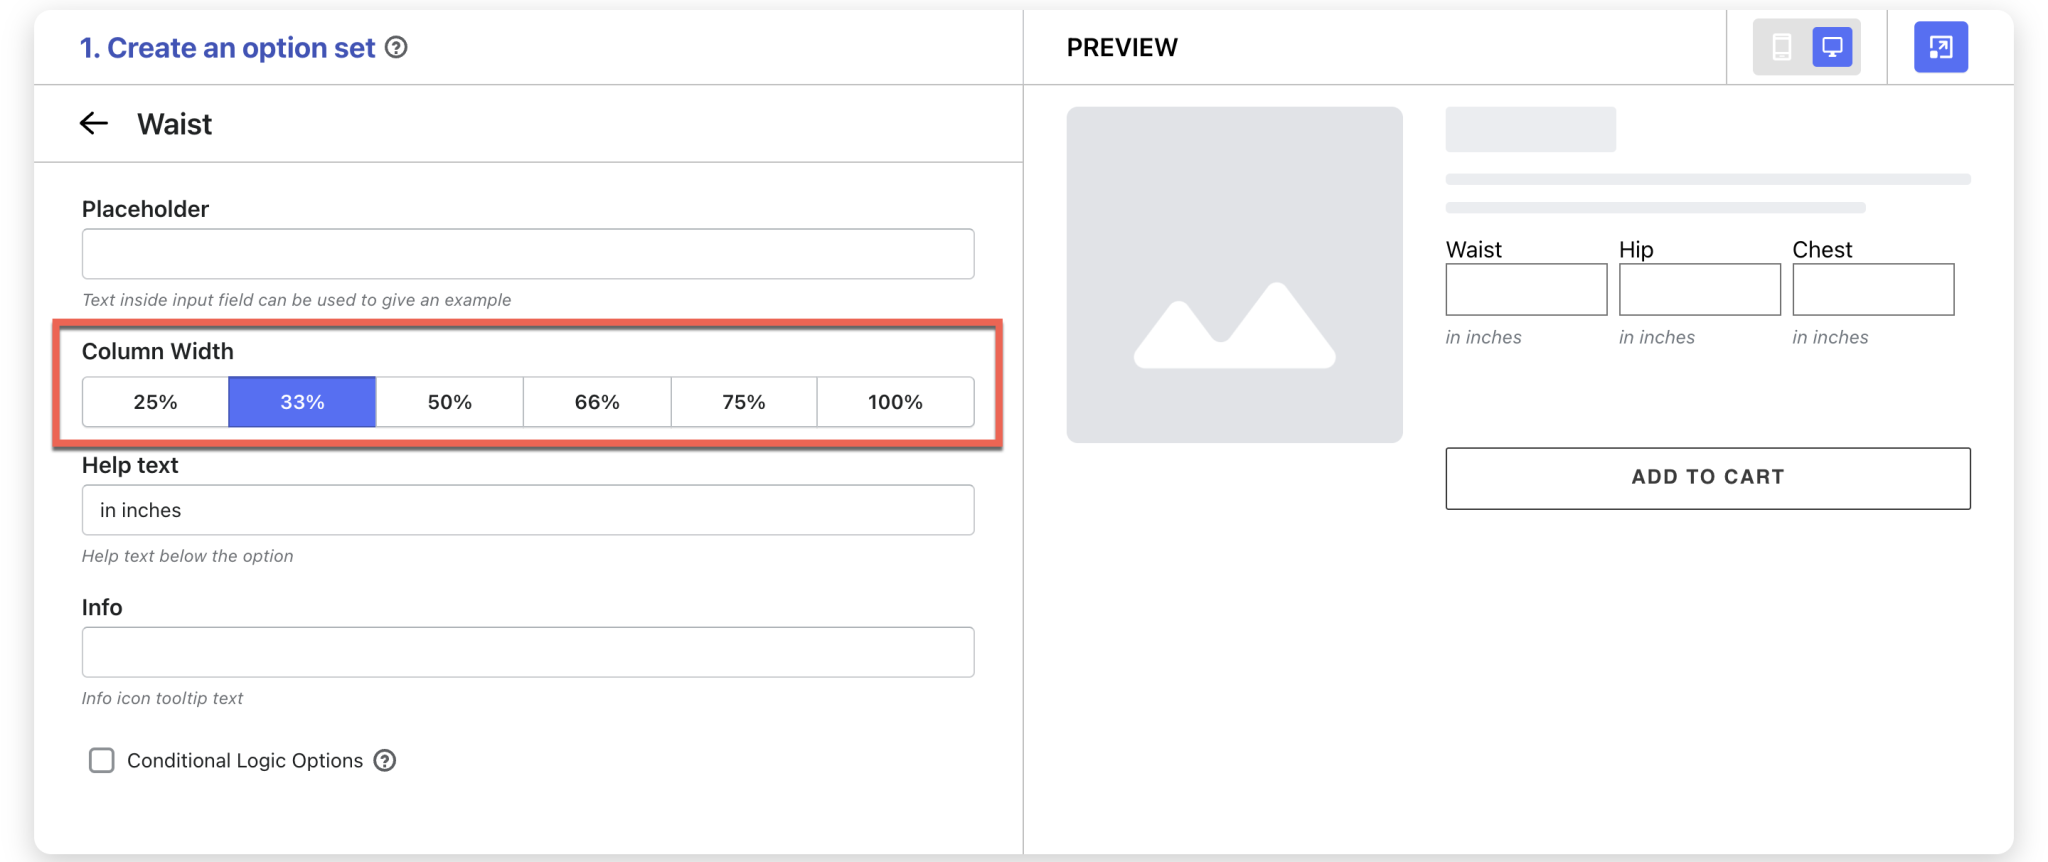
Task: Click the Info tooltip text field
Action: coord(528,652)
